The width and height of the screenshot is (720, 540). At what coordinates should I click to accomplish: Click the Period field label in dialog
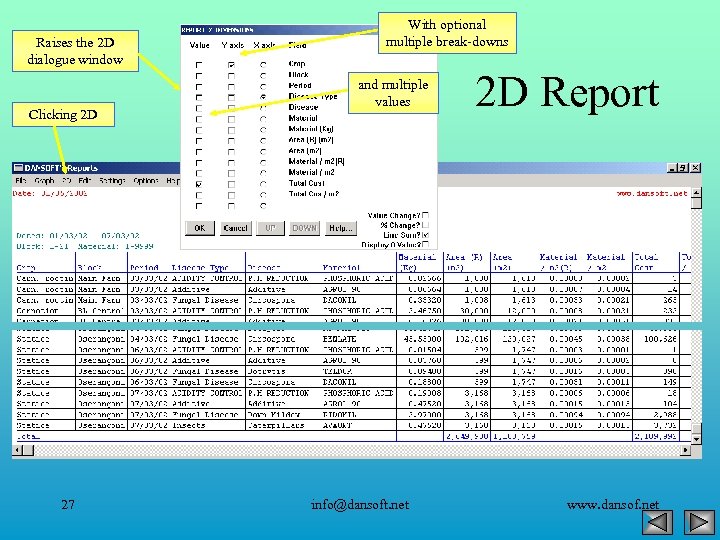[x=300, y=85]
